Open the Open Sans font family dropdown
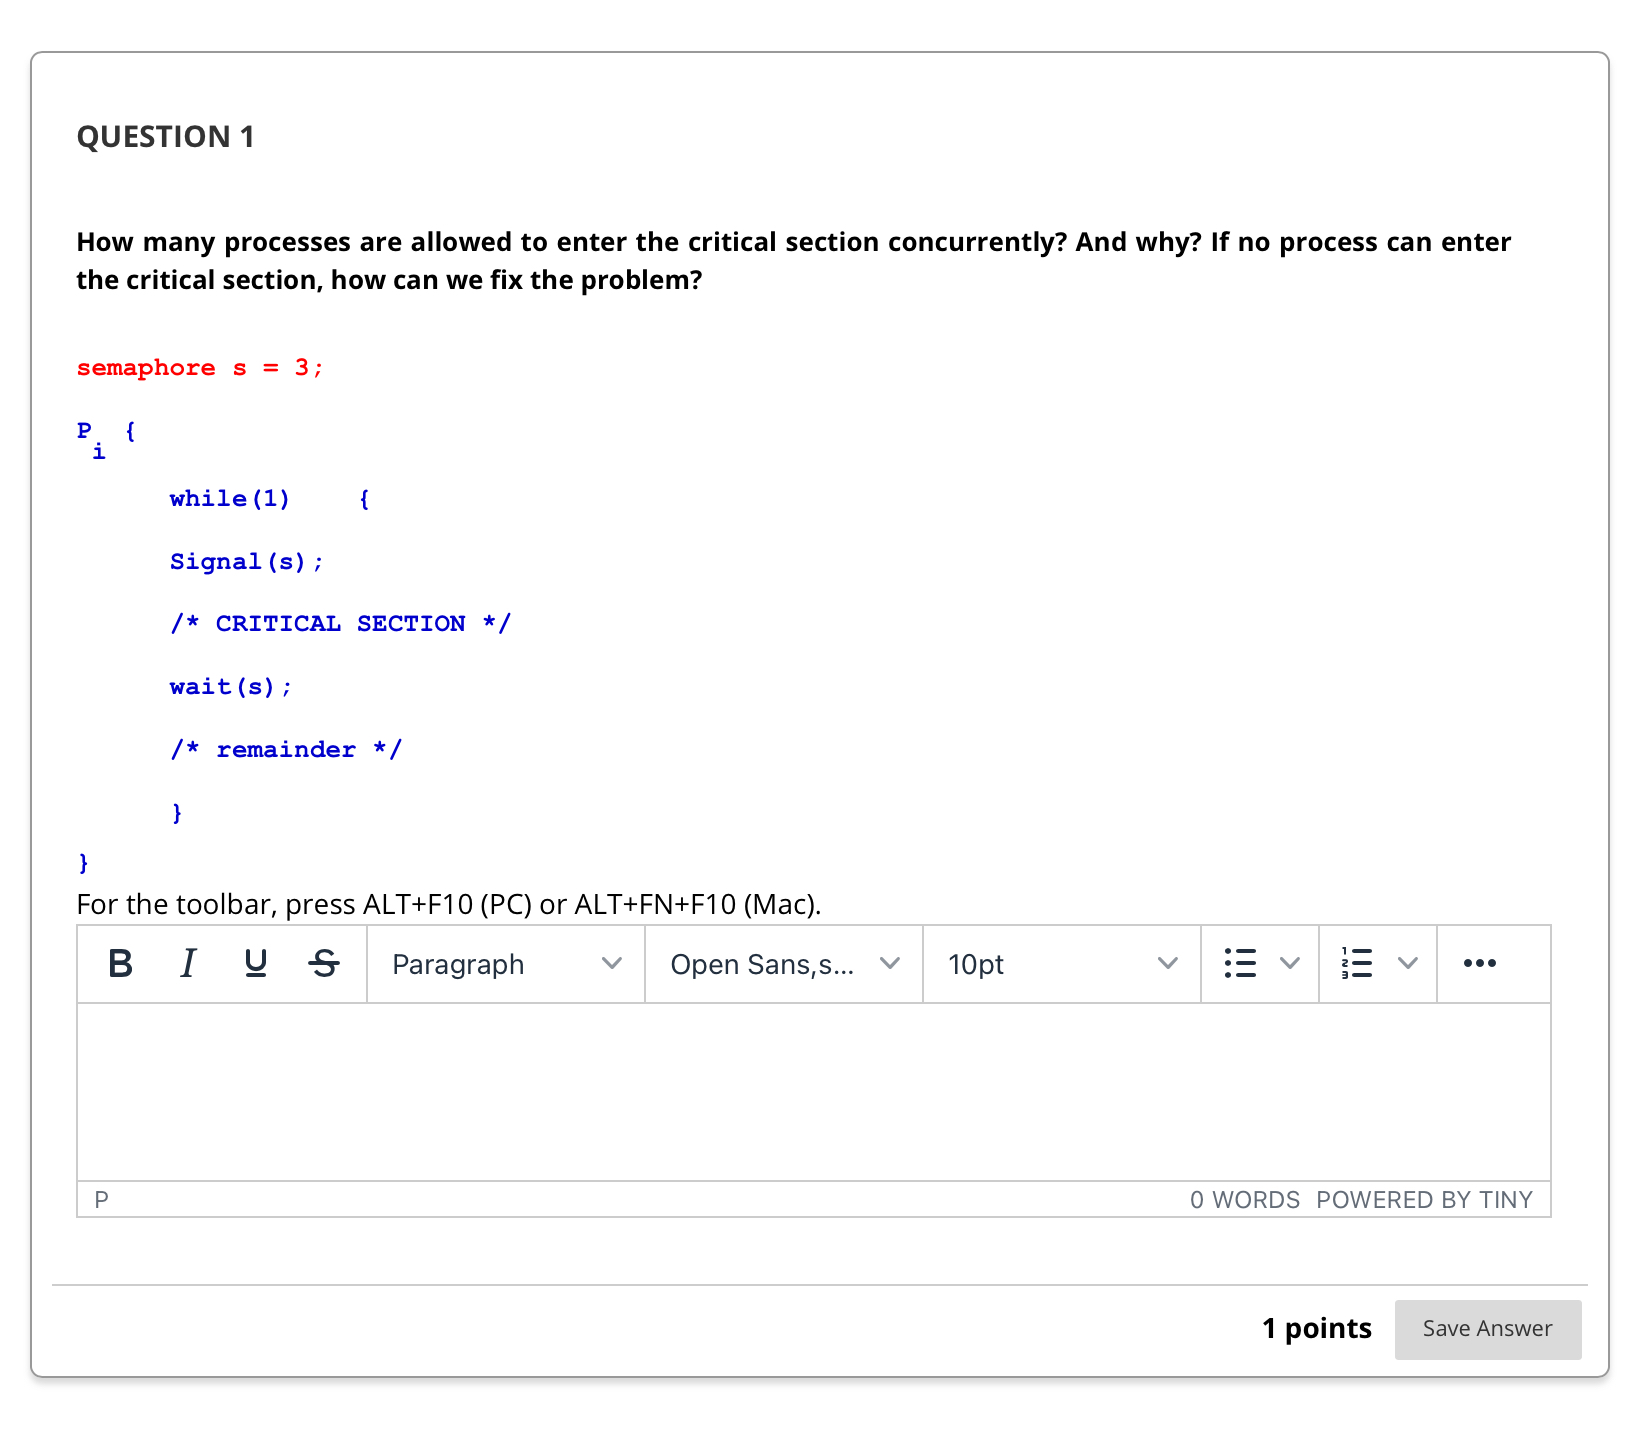 tap(782, 963)
